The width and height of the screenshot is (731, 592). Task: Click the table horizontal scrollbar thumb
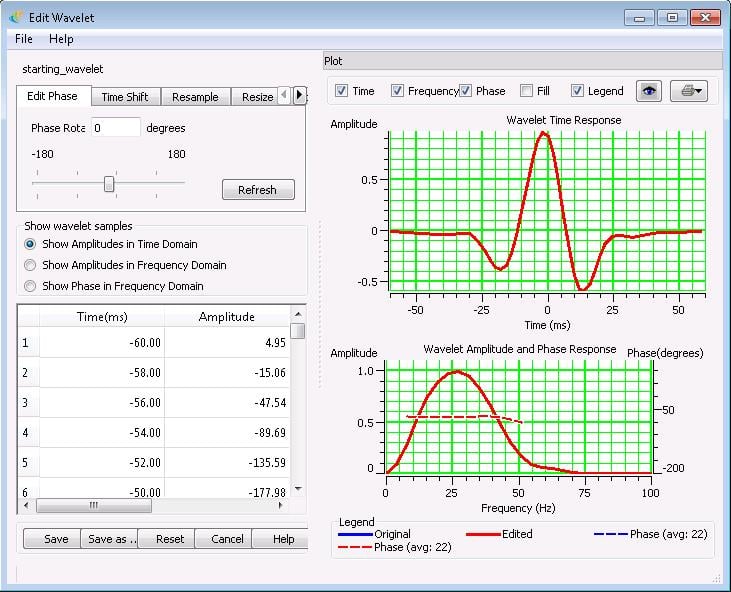[94, 505]
